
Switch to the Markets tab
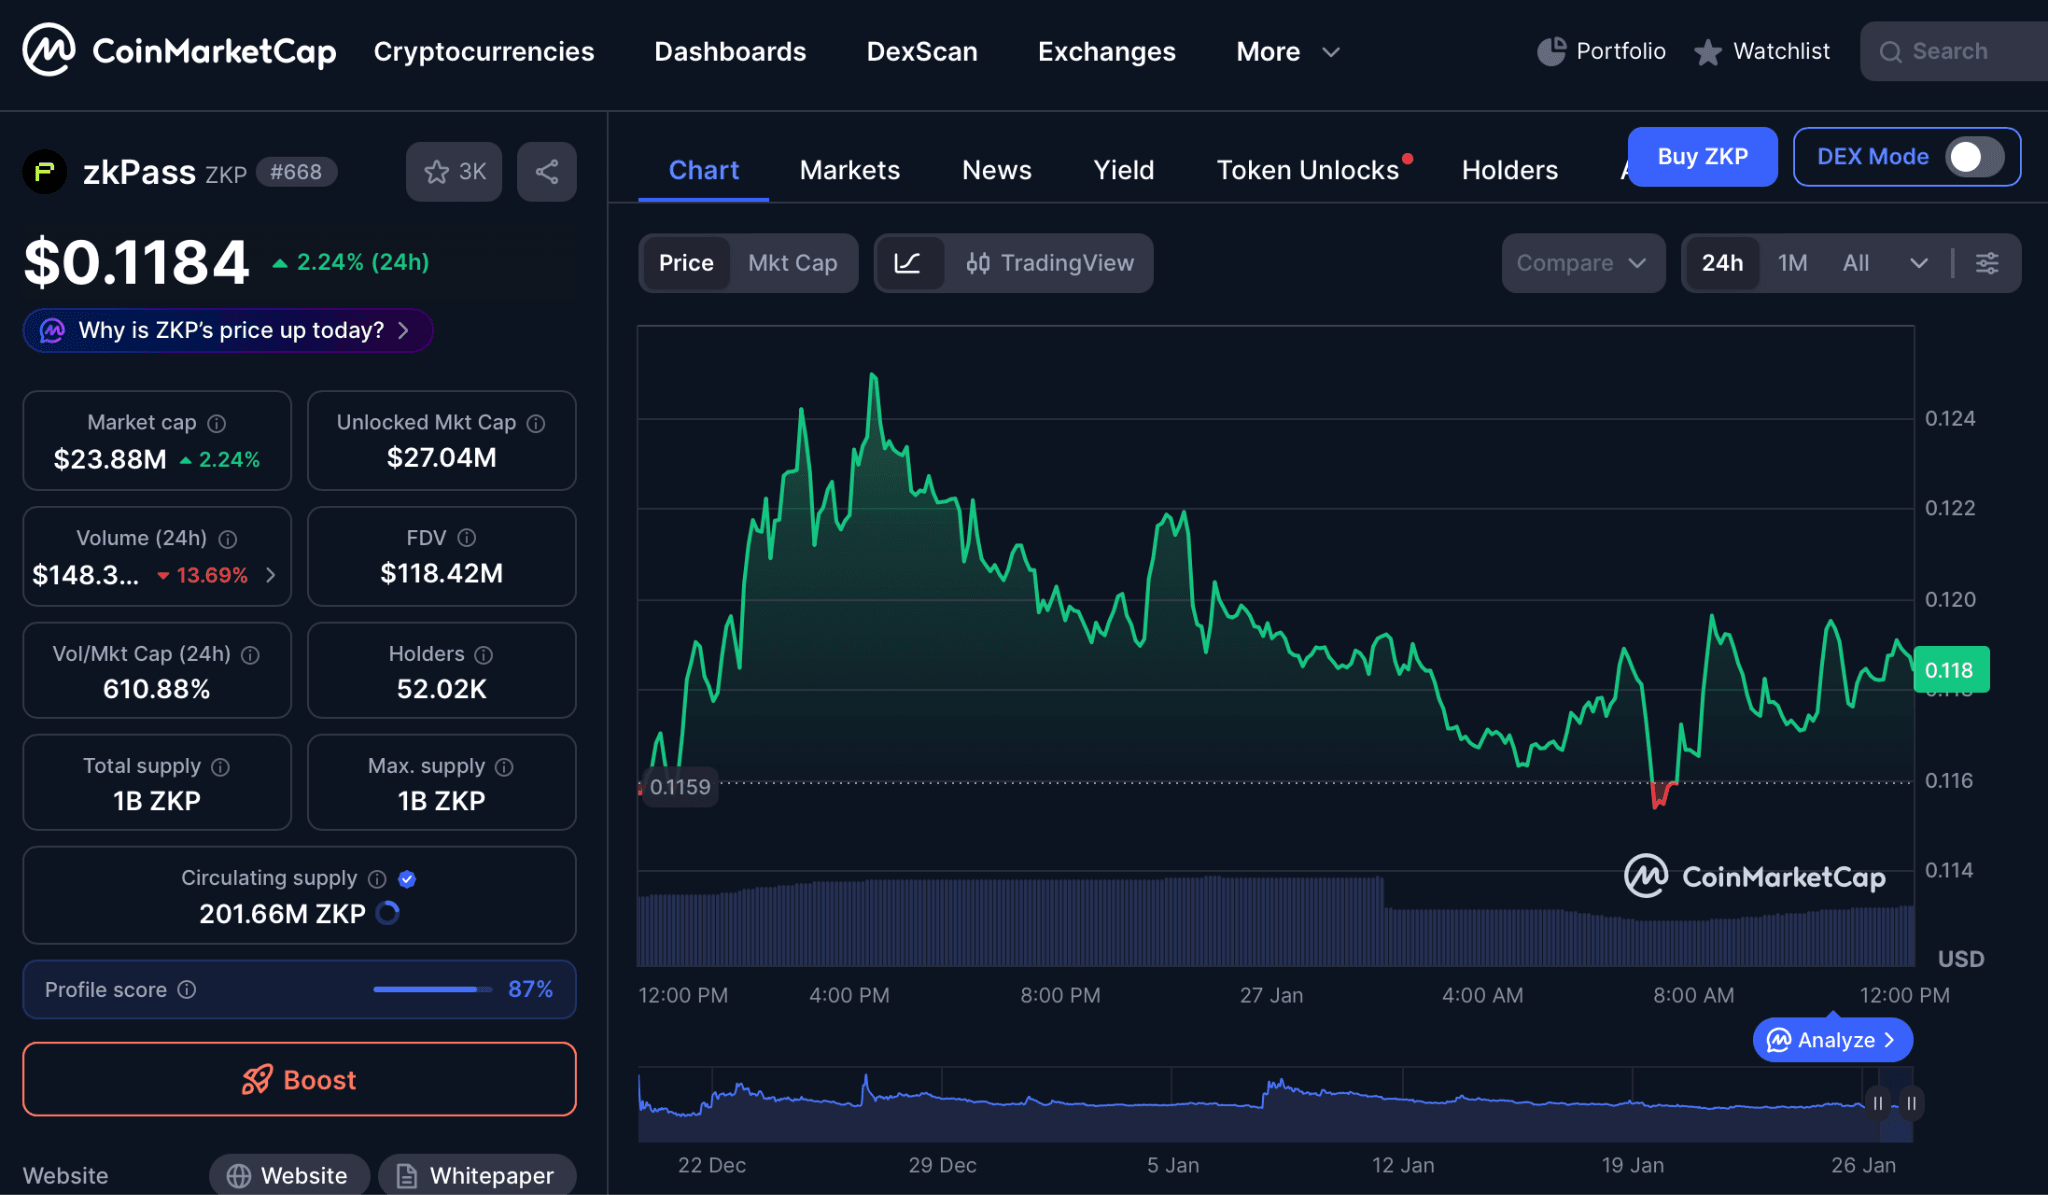click(849, 170)
